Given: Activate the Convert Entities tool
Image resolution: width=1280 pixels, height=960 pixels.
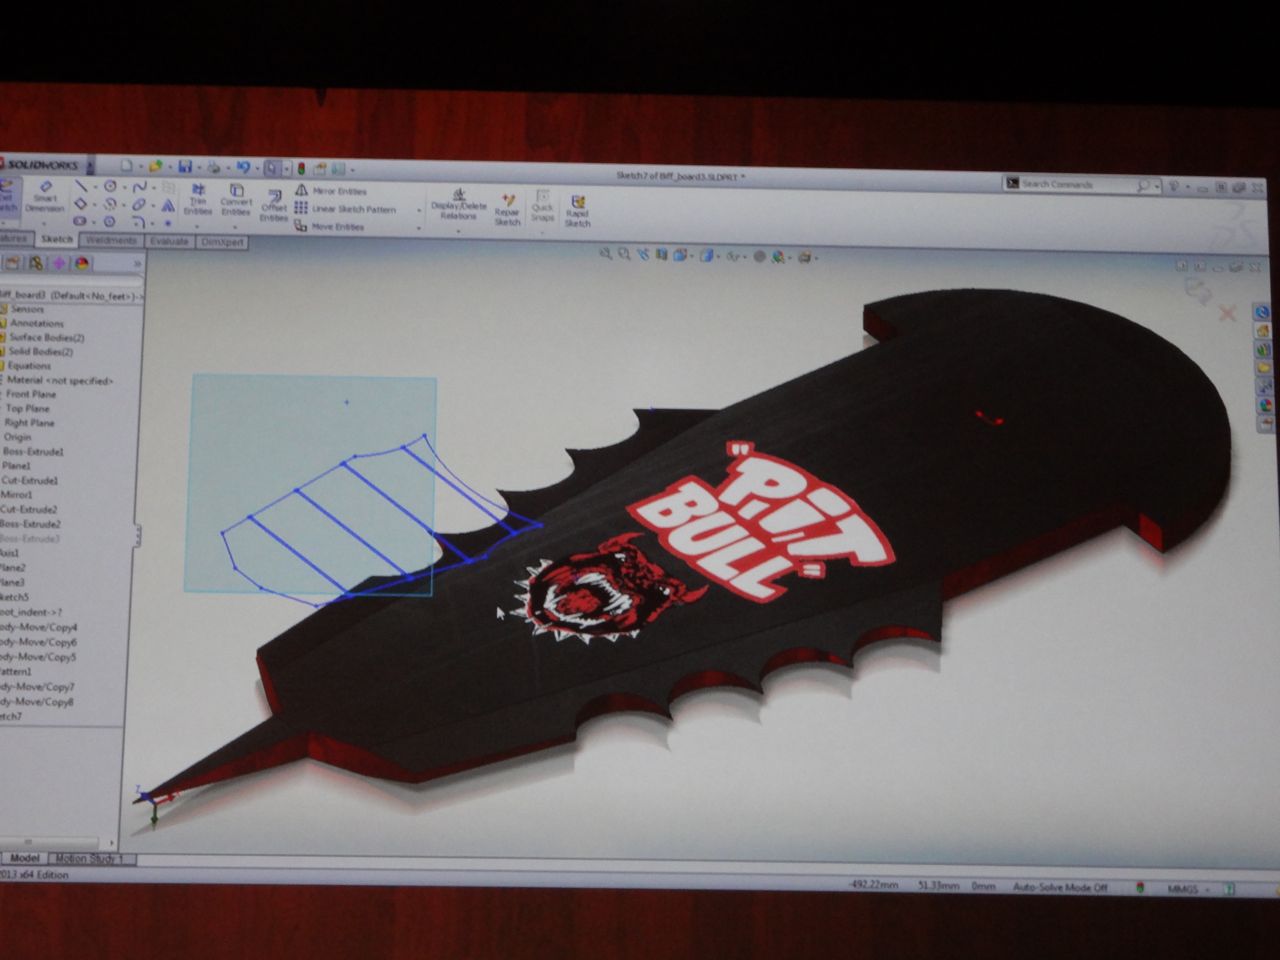Looking at the screenshot, I should [x=236, y=200].
